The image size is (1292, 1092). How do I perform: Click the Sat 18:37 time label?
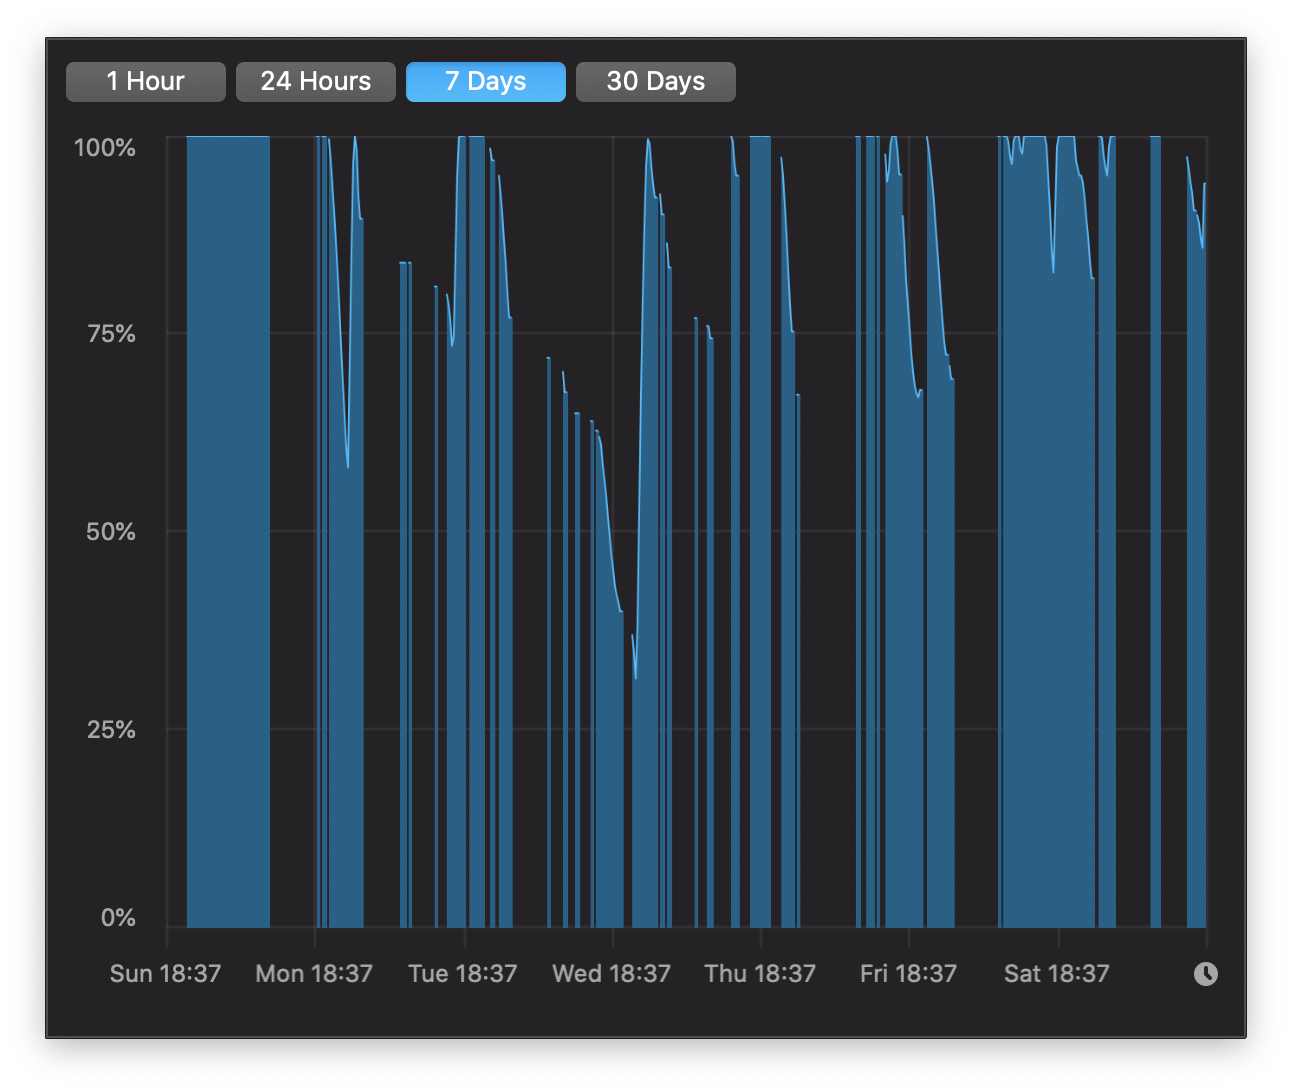(1057, 974)
